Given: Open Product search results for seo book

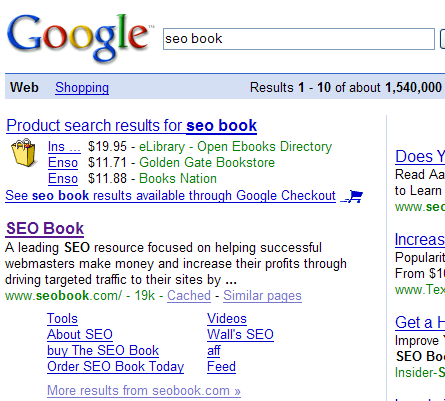Looking at the screenshot, I should click(x=132, y=126).
